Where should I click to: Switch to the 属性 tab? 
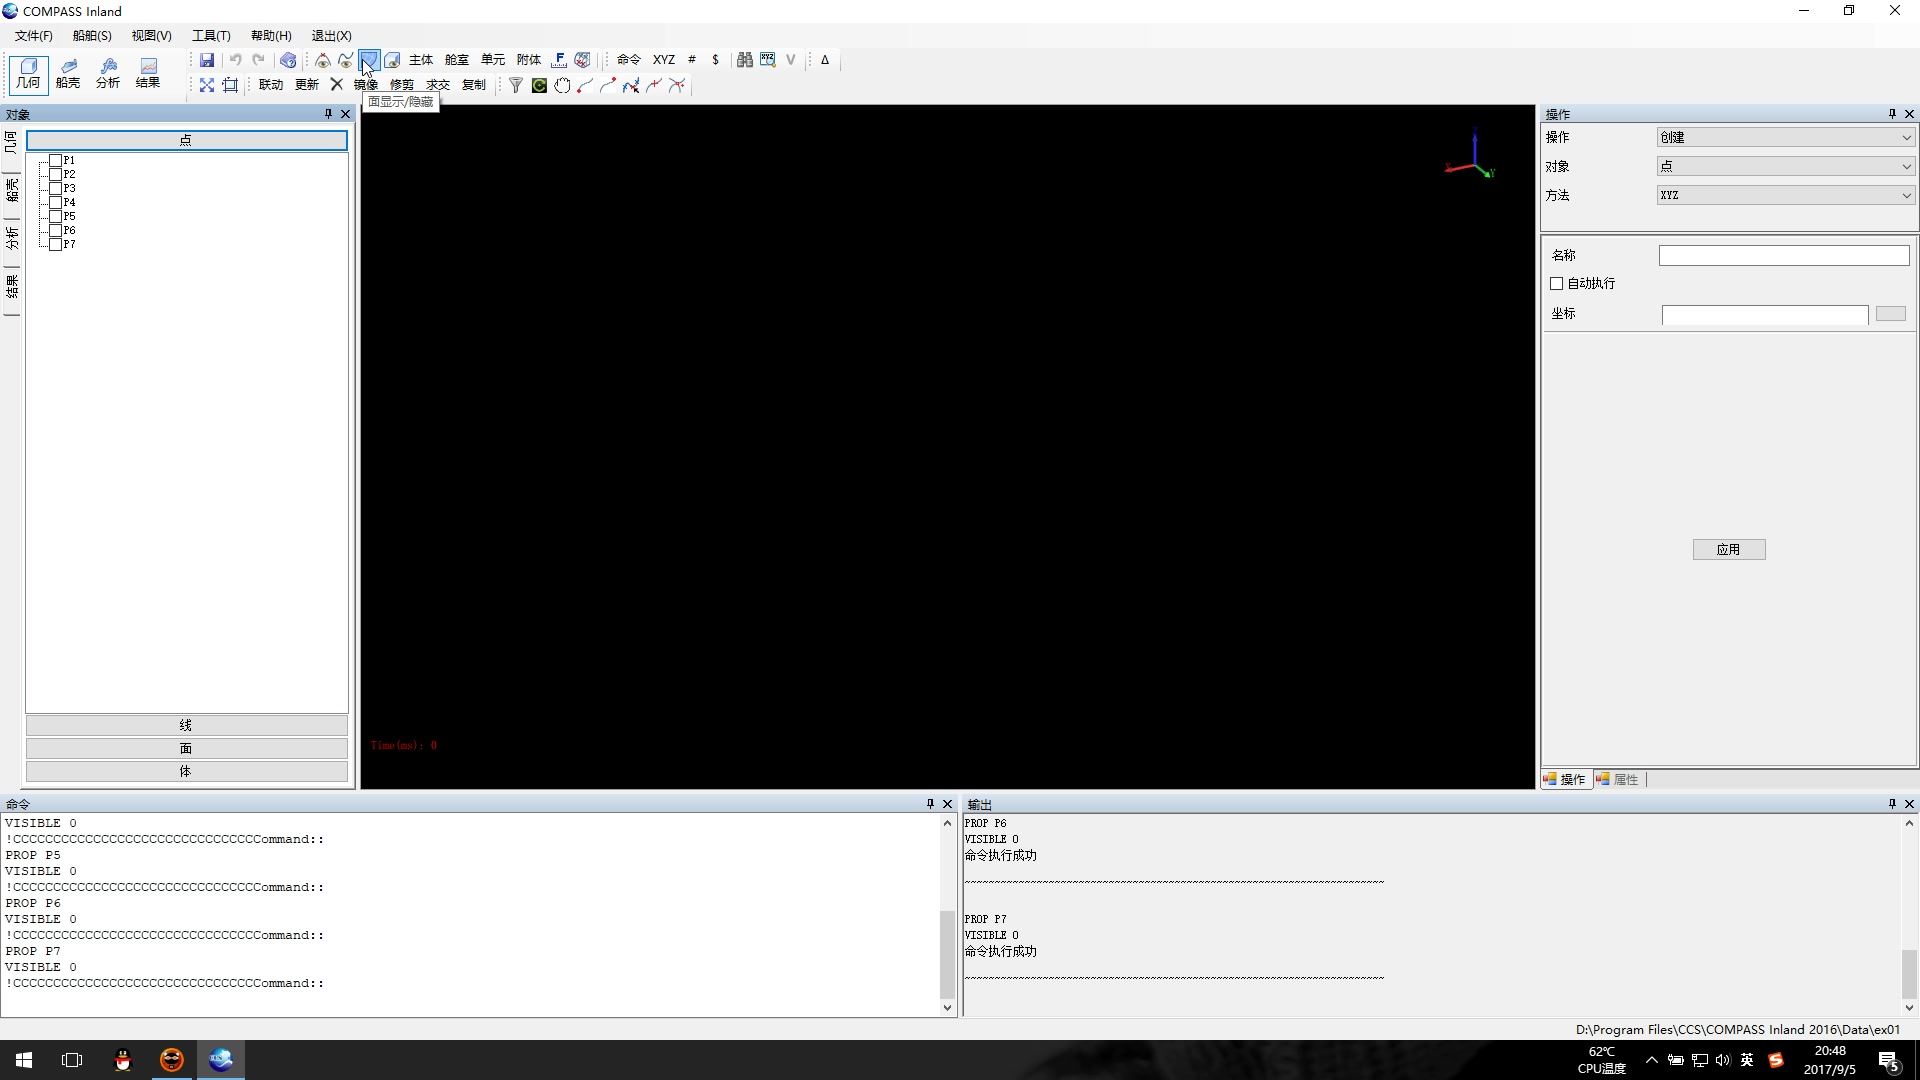(x=1619, y=779)
